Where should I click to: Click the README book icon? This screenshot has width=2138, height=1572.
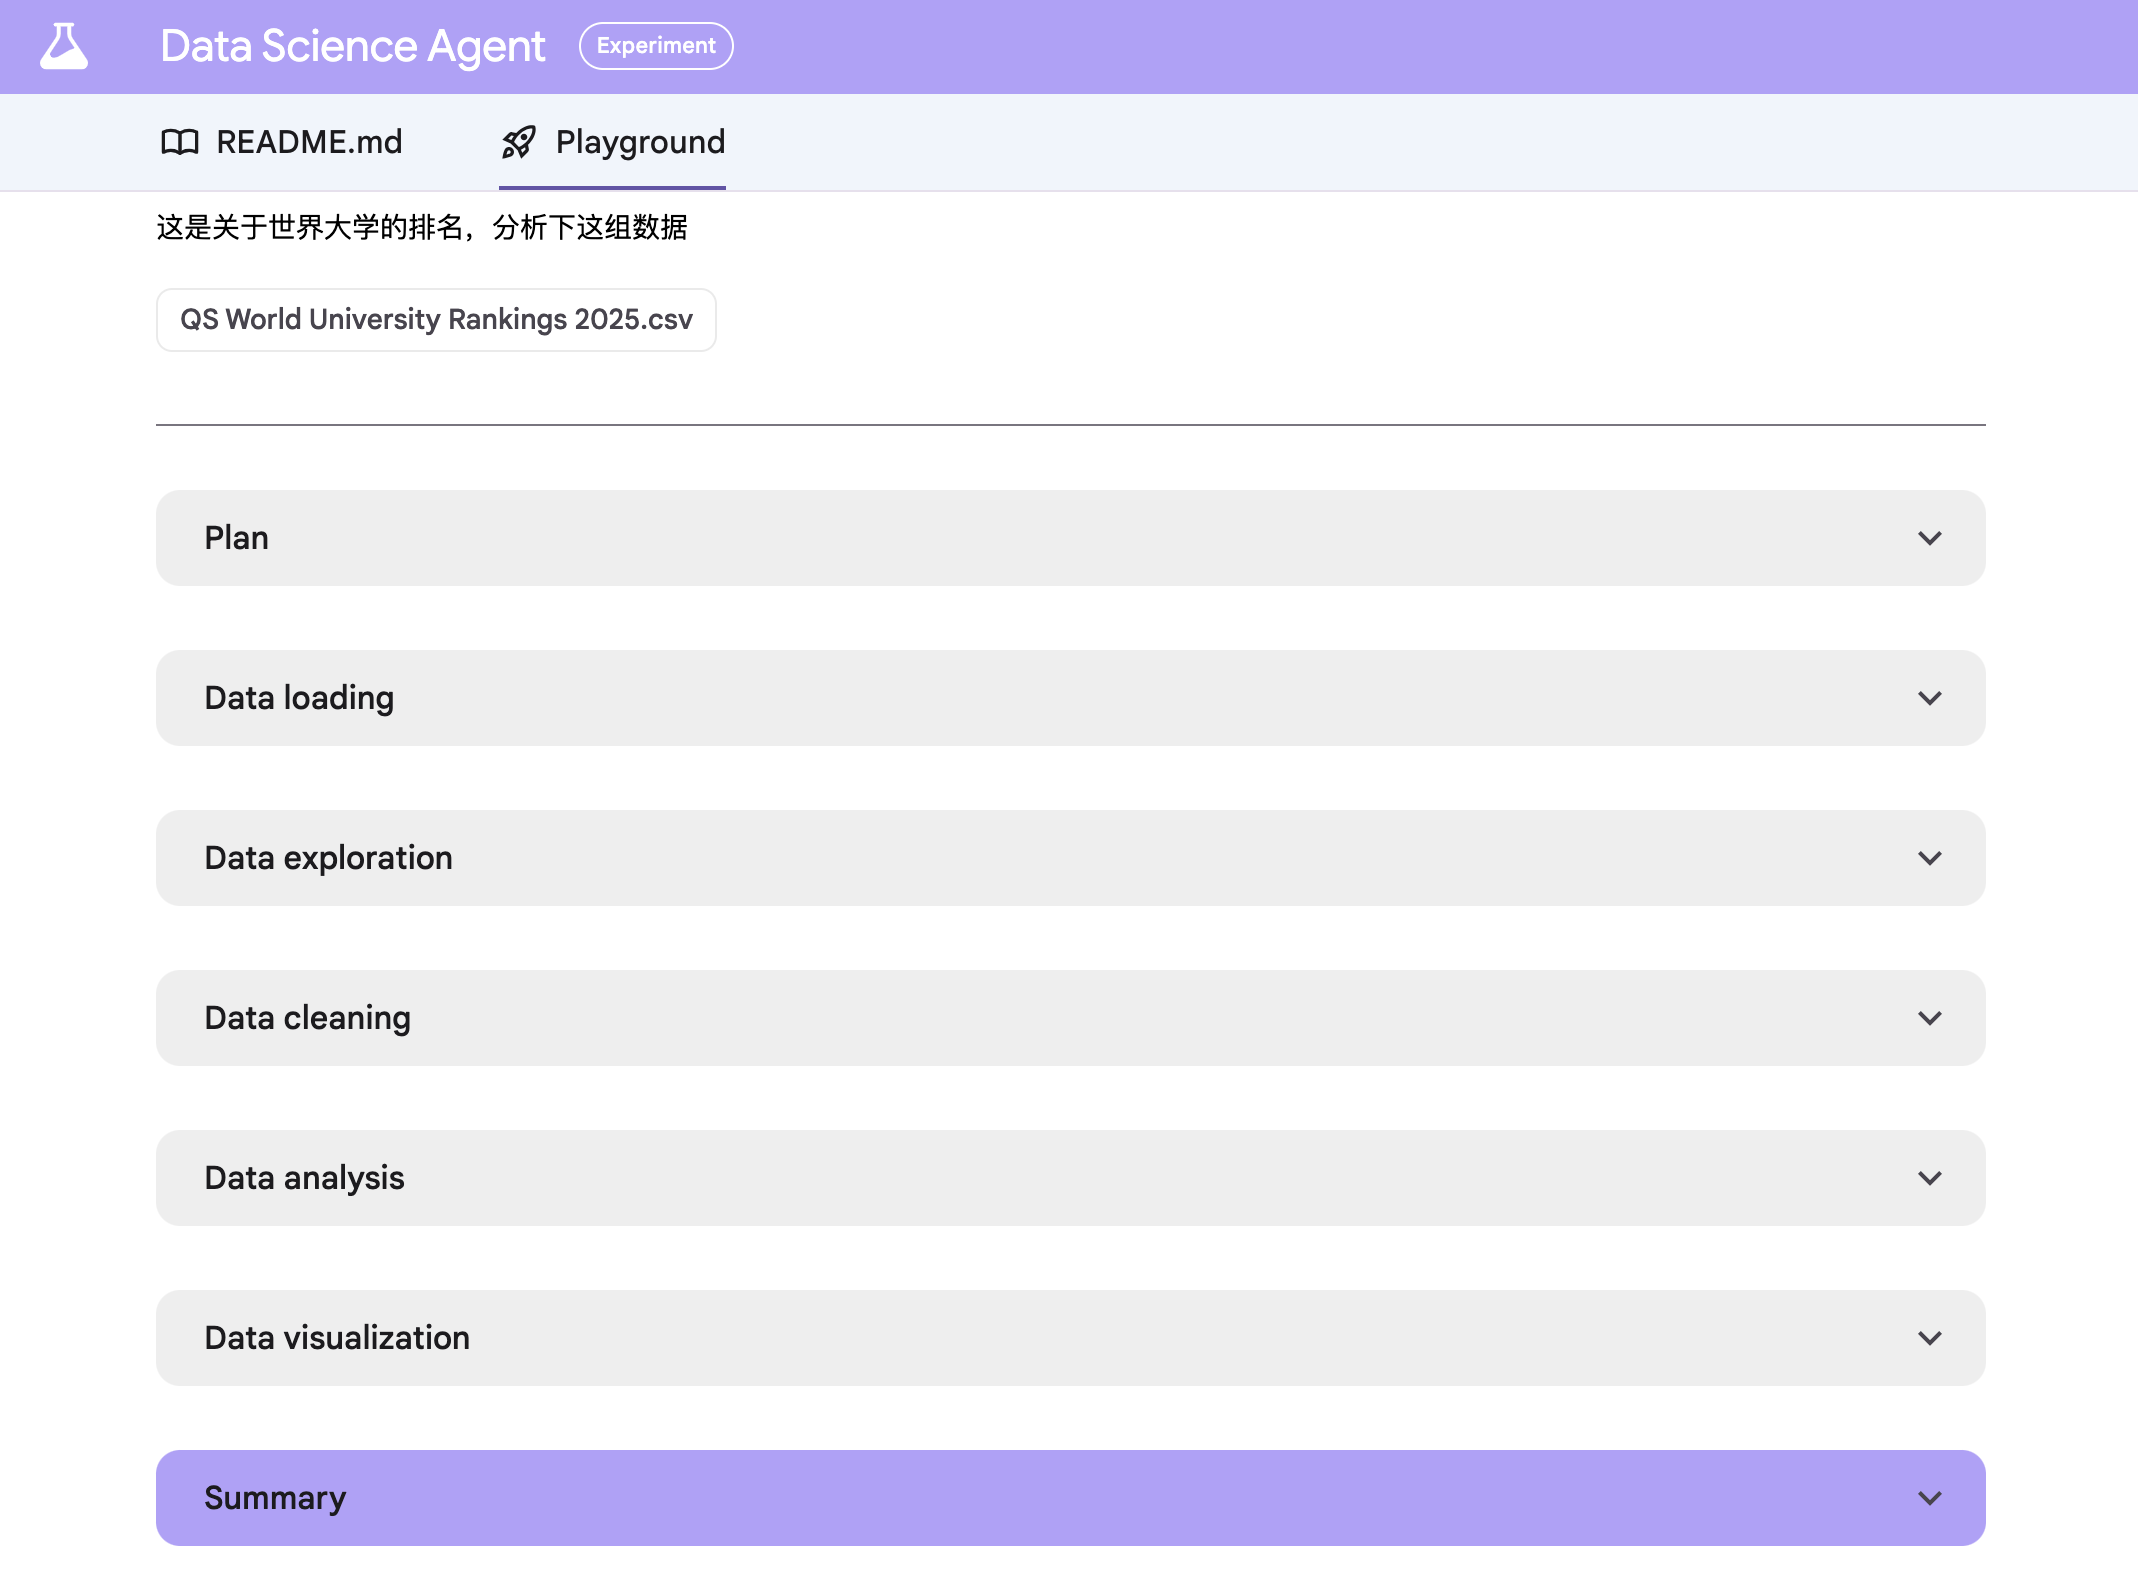(180, 142)
